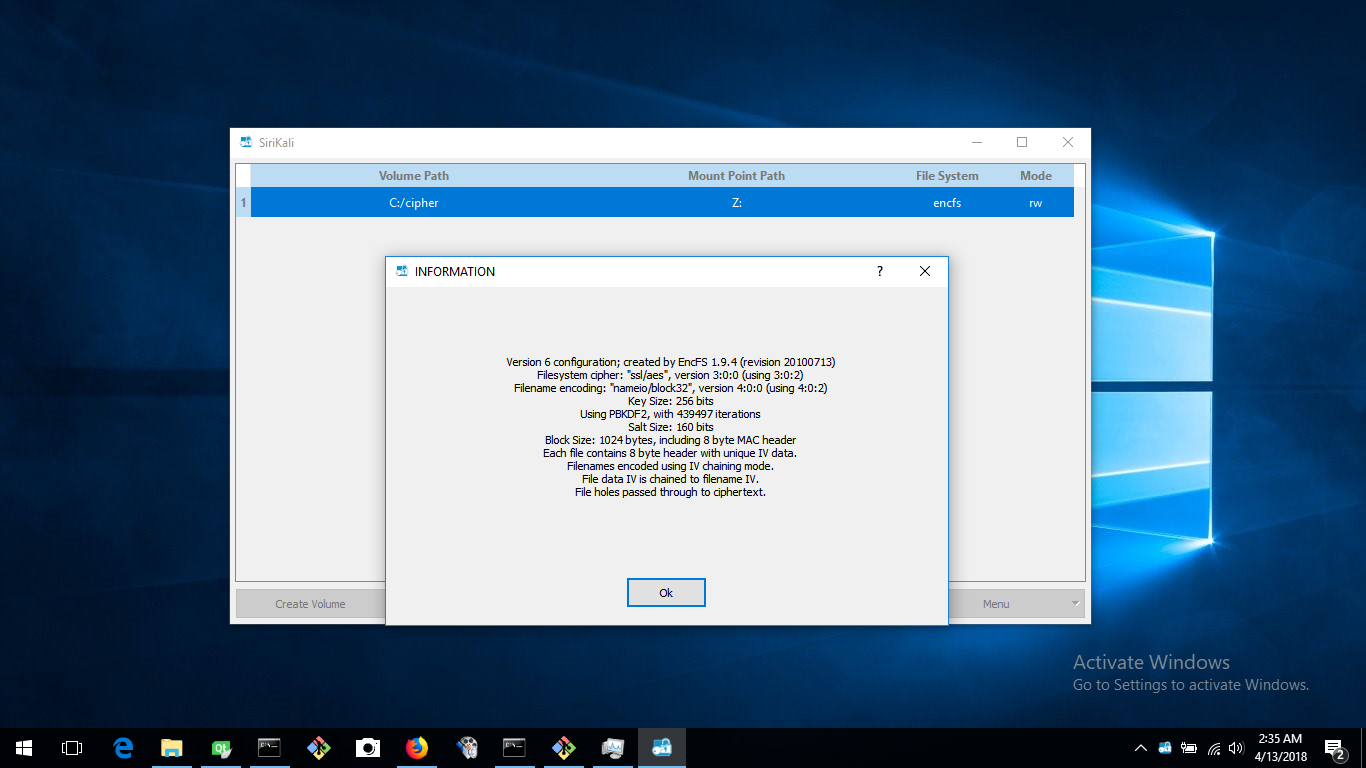
Task: Open the command prompt from the taskbar
Action: pos(269,747)
